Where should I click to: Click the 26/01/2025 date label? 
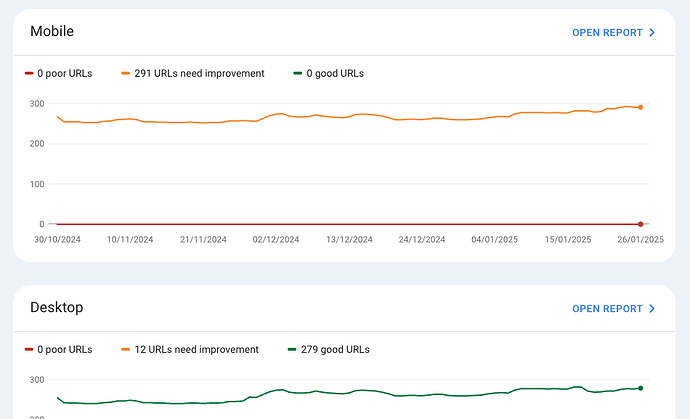point(640,239)
